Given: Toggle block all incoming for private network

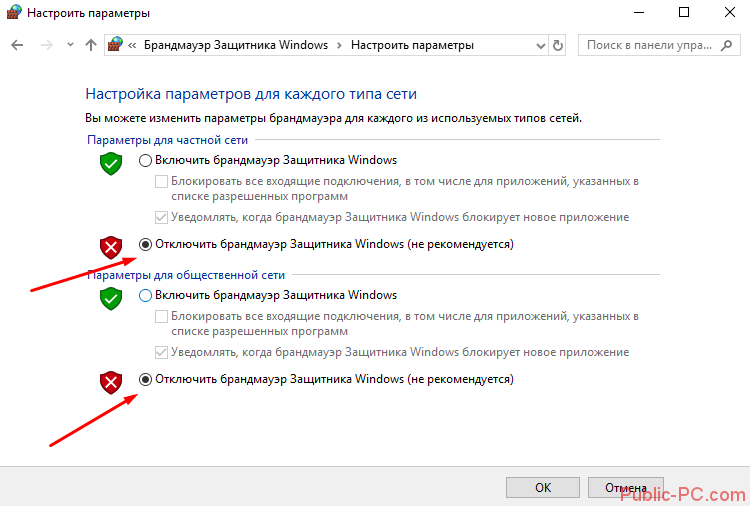Looking at the screenshot, I should click(161, 182).
